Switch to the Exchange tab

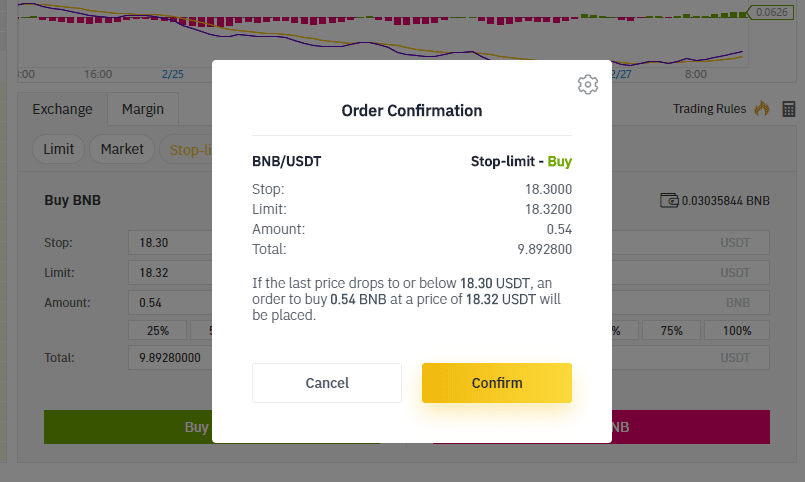(x=62, y=109)
